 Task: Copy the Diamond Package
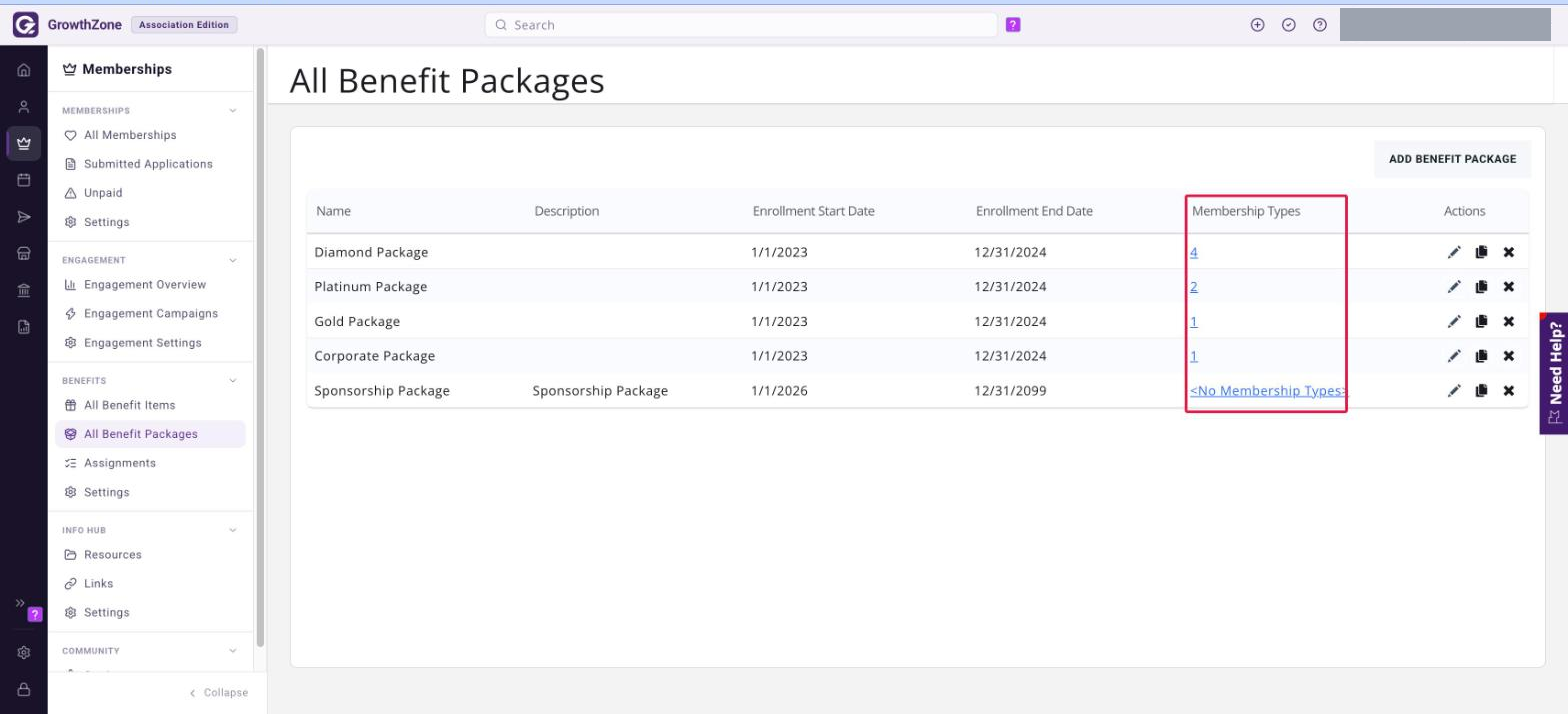pyautogui.click(x=1481, y=252)
